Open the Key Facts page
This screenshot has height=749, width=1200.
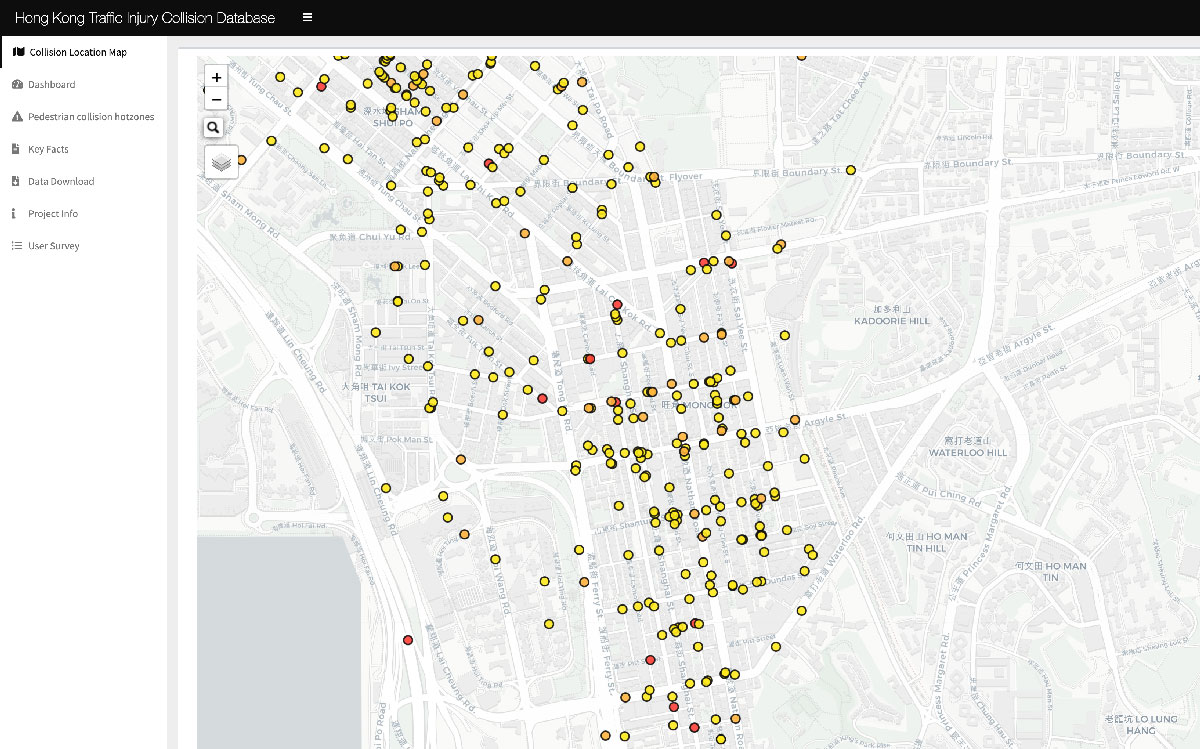point(83,149)
